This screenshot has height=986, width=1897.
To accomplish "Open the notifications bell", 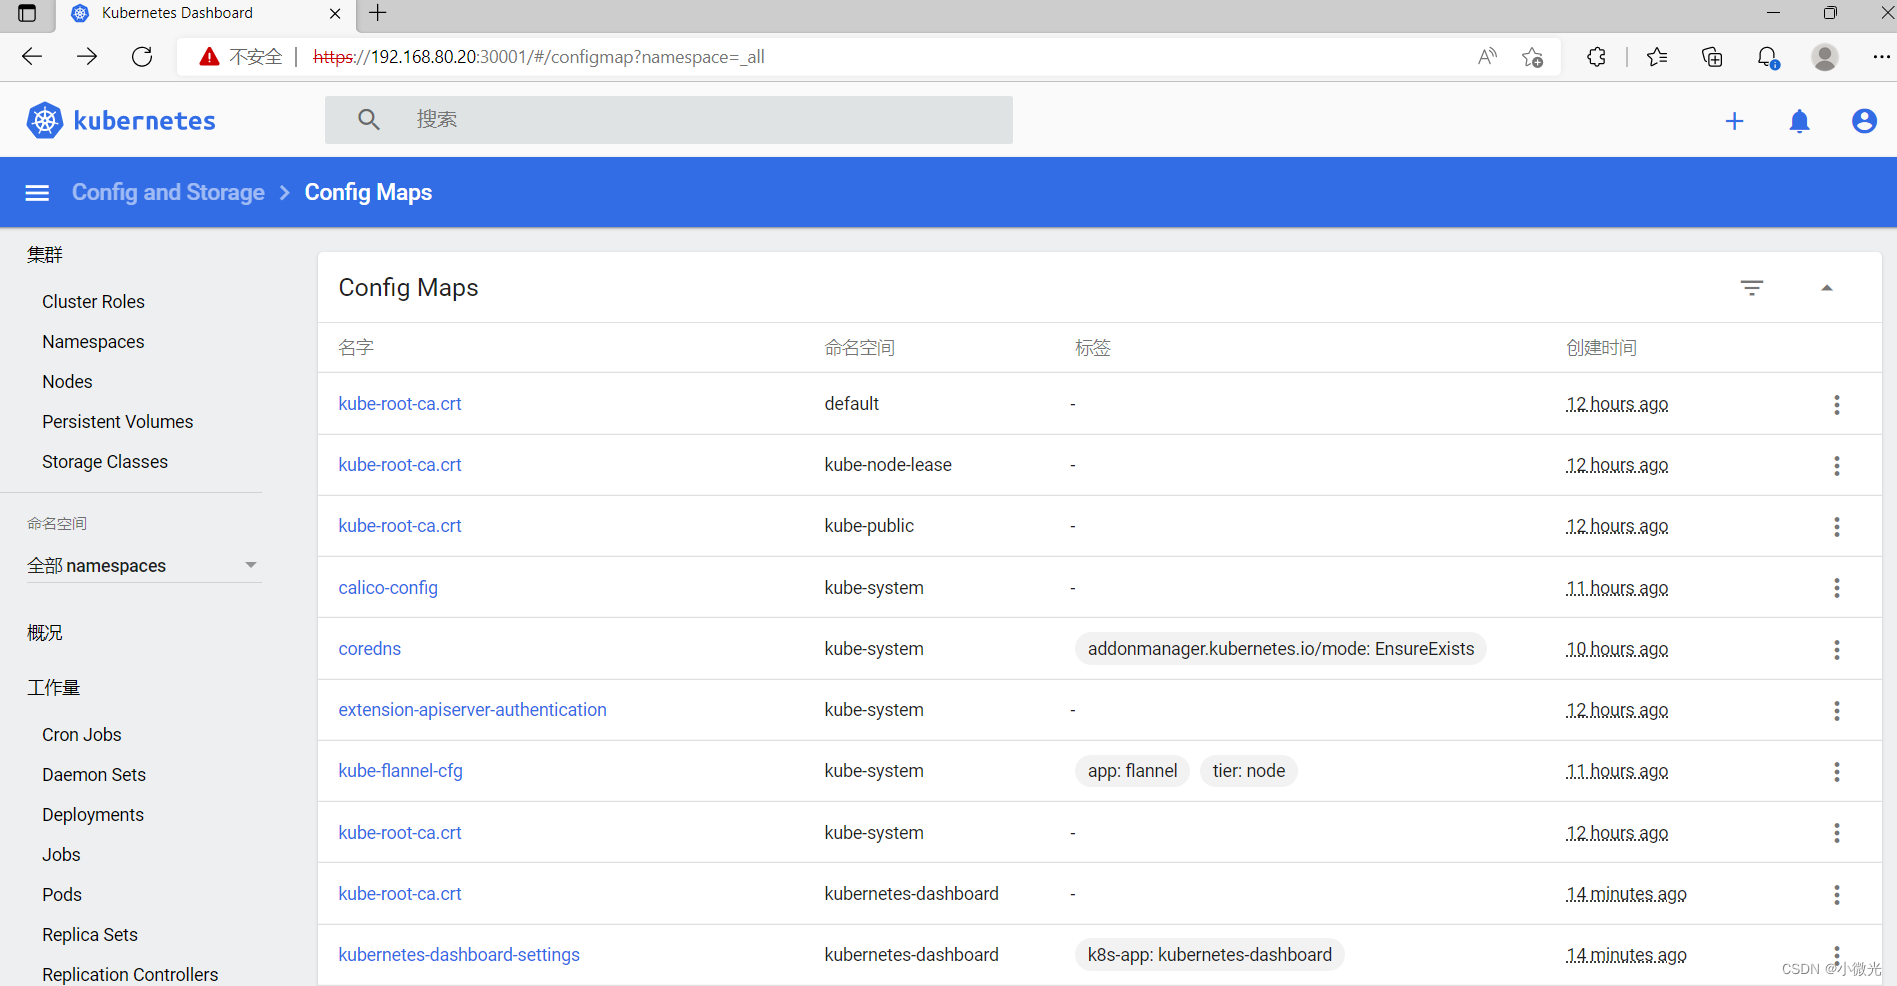I will [1800, 121].
